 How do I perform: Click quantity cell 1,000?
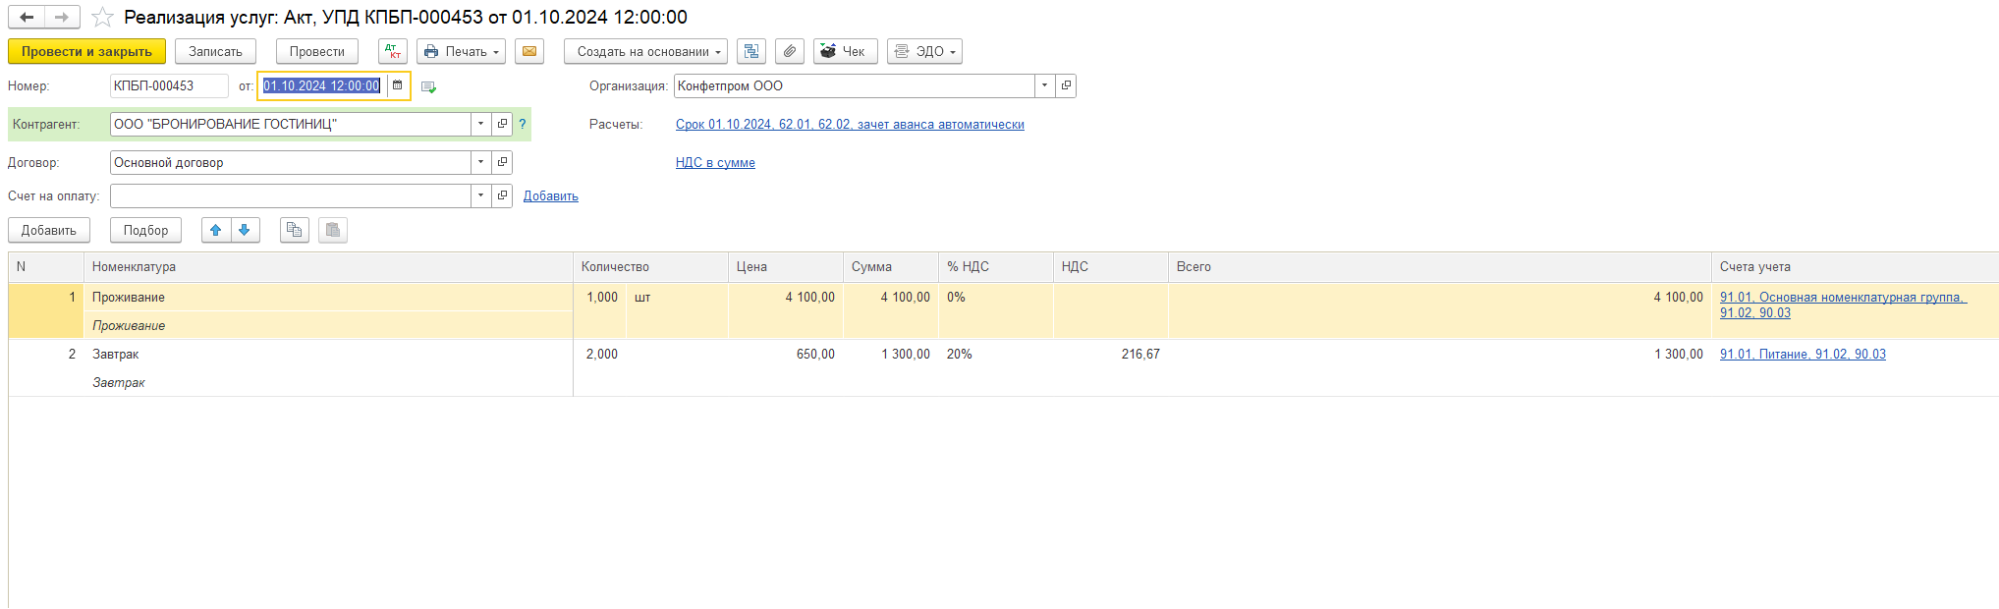pyautogui.click(x=600, y=297)
